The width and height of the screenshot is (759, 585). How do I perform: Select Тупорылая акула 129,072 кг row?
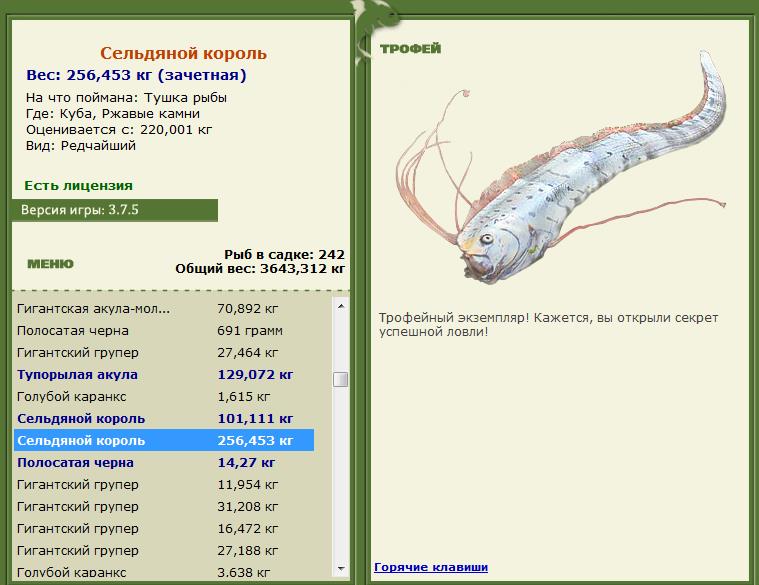click(x=164, y=375)
